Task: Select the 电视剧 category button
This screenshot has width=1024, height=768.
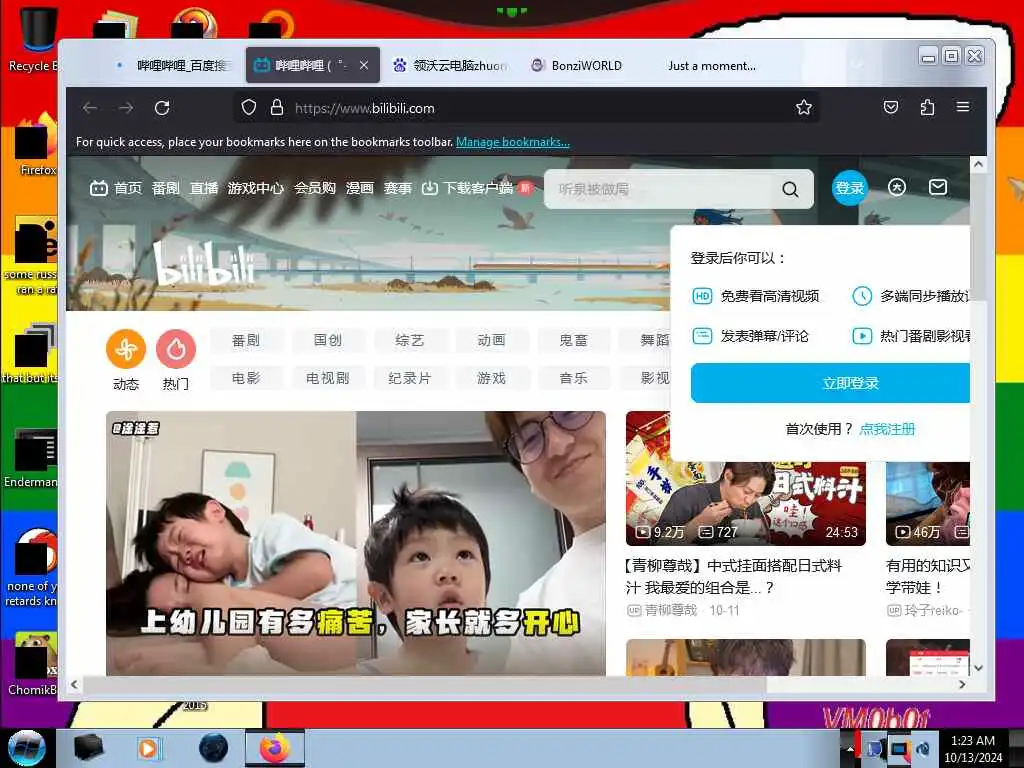Action: (x=328, y=378)
